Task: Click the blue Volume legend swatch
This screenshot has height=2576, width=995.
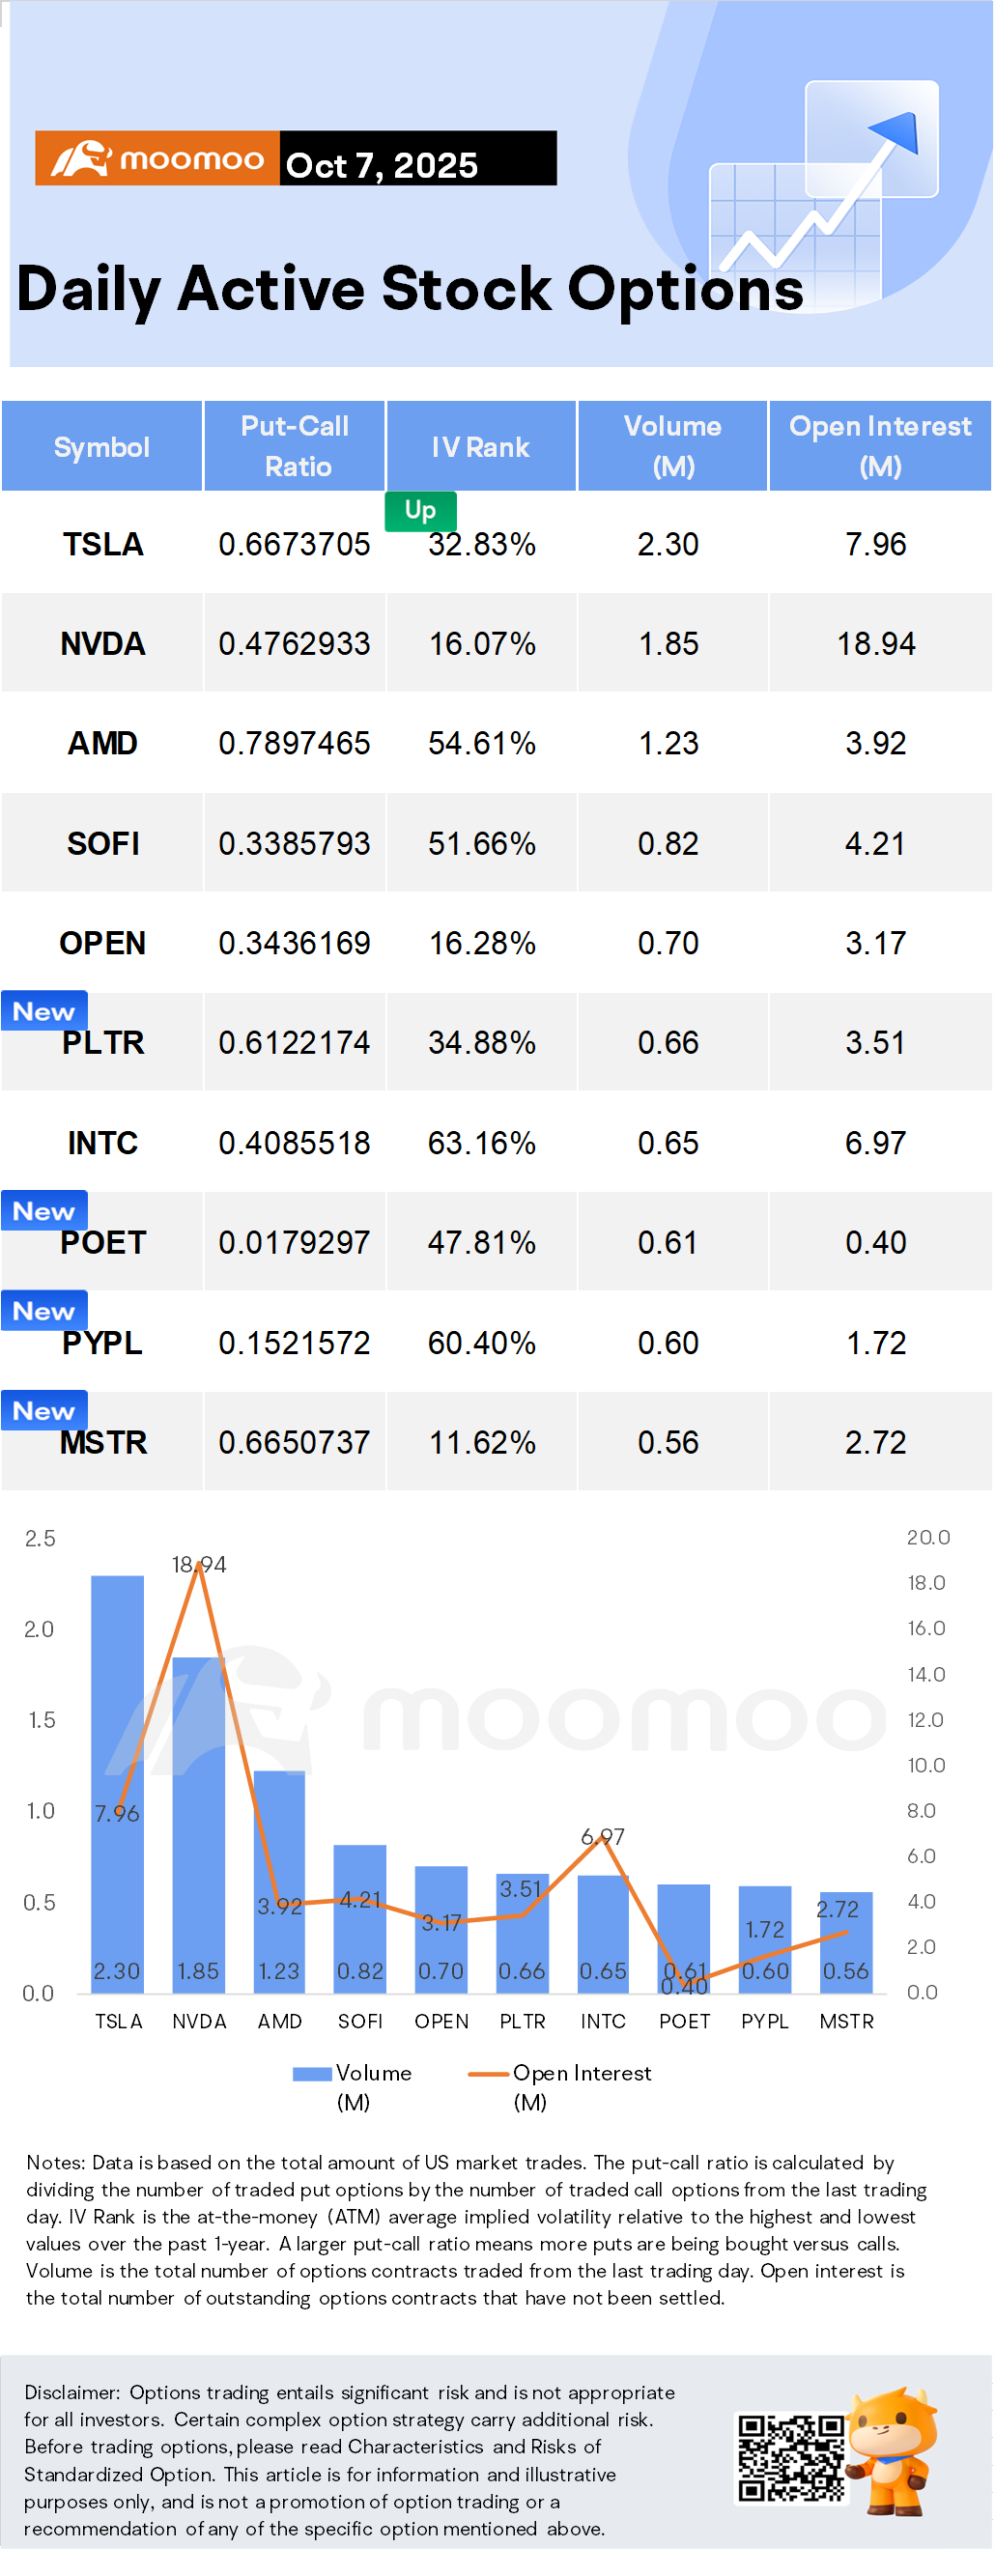Action: click(311, 2074)
